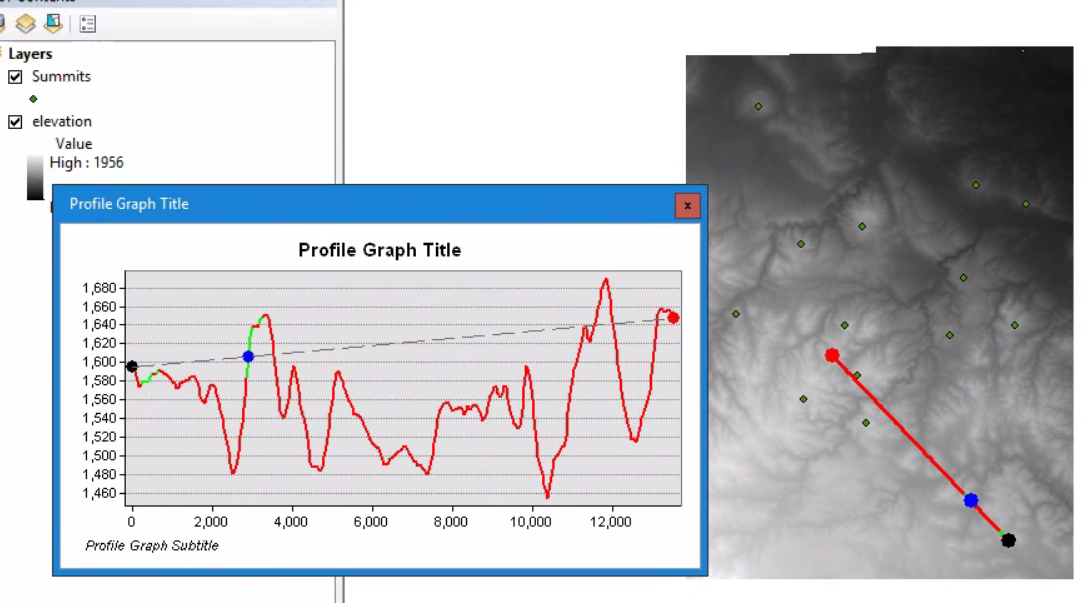1089x603 pixels.
Task: Uncheck the elevation layer checkbox
Action: 14,121
